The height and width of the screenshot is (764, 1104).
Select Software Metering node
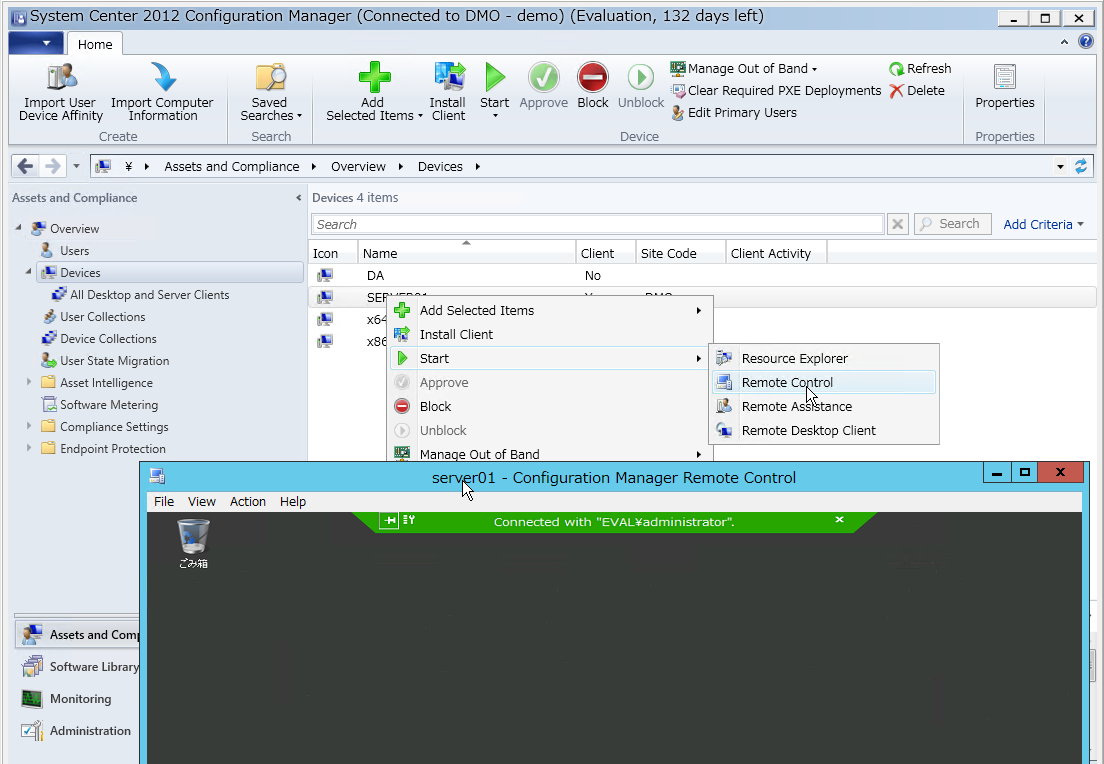coord(109,405)
